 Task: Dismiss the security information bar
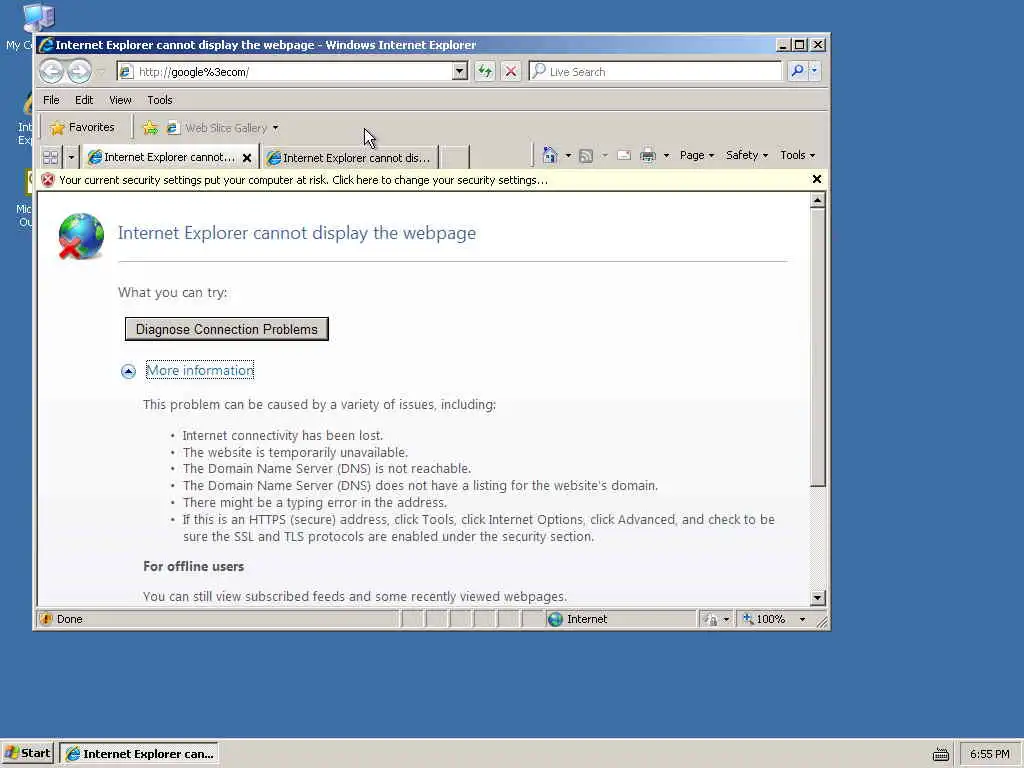coord(816,179)
